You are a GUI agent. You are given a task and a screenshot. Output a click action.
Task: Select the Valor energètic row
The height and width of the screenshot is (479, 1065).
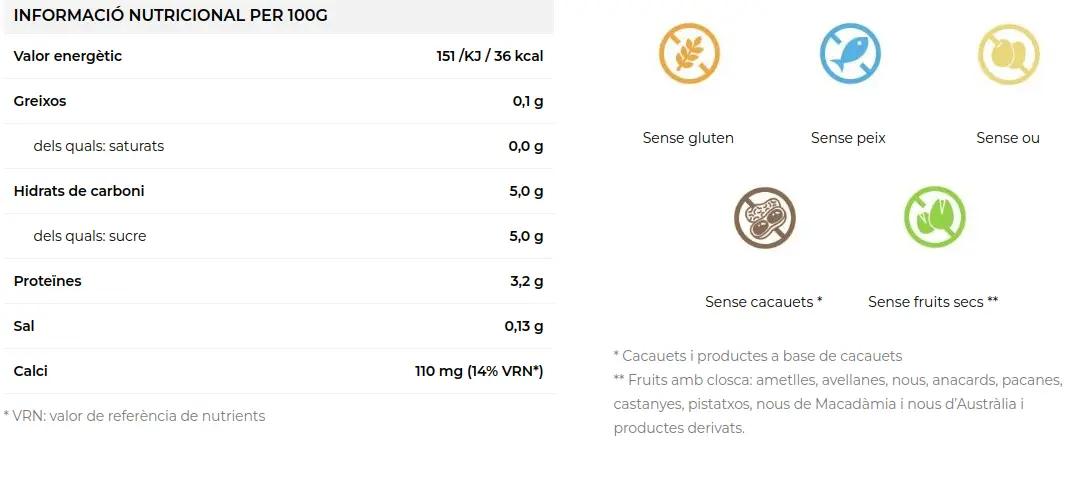(x=278, y=56)
